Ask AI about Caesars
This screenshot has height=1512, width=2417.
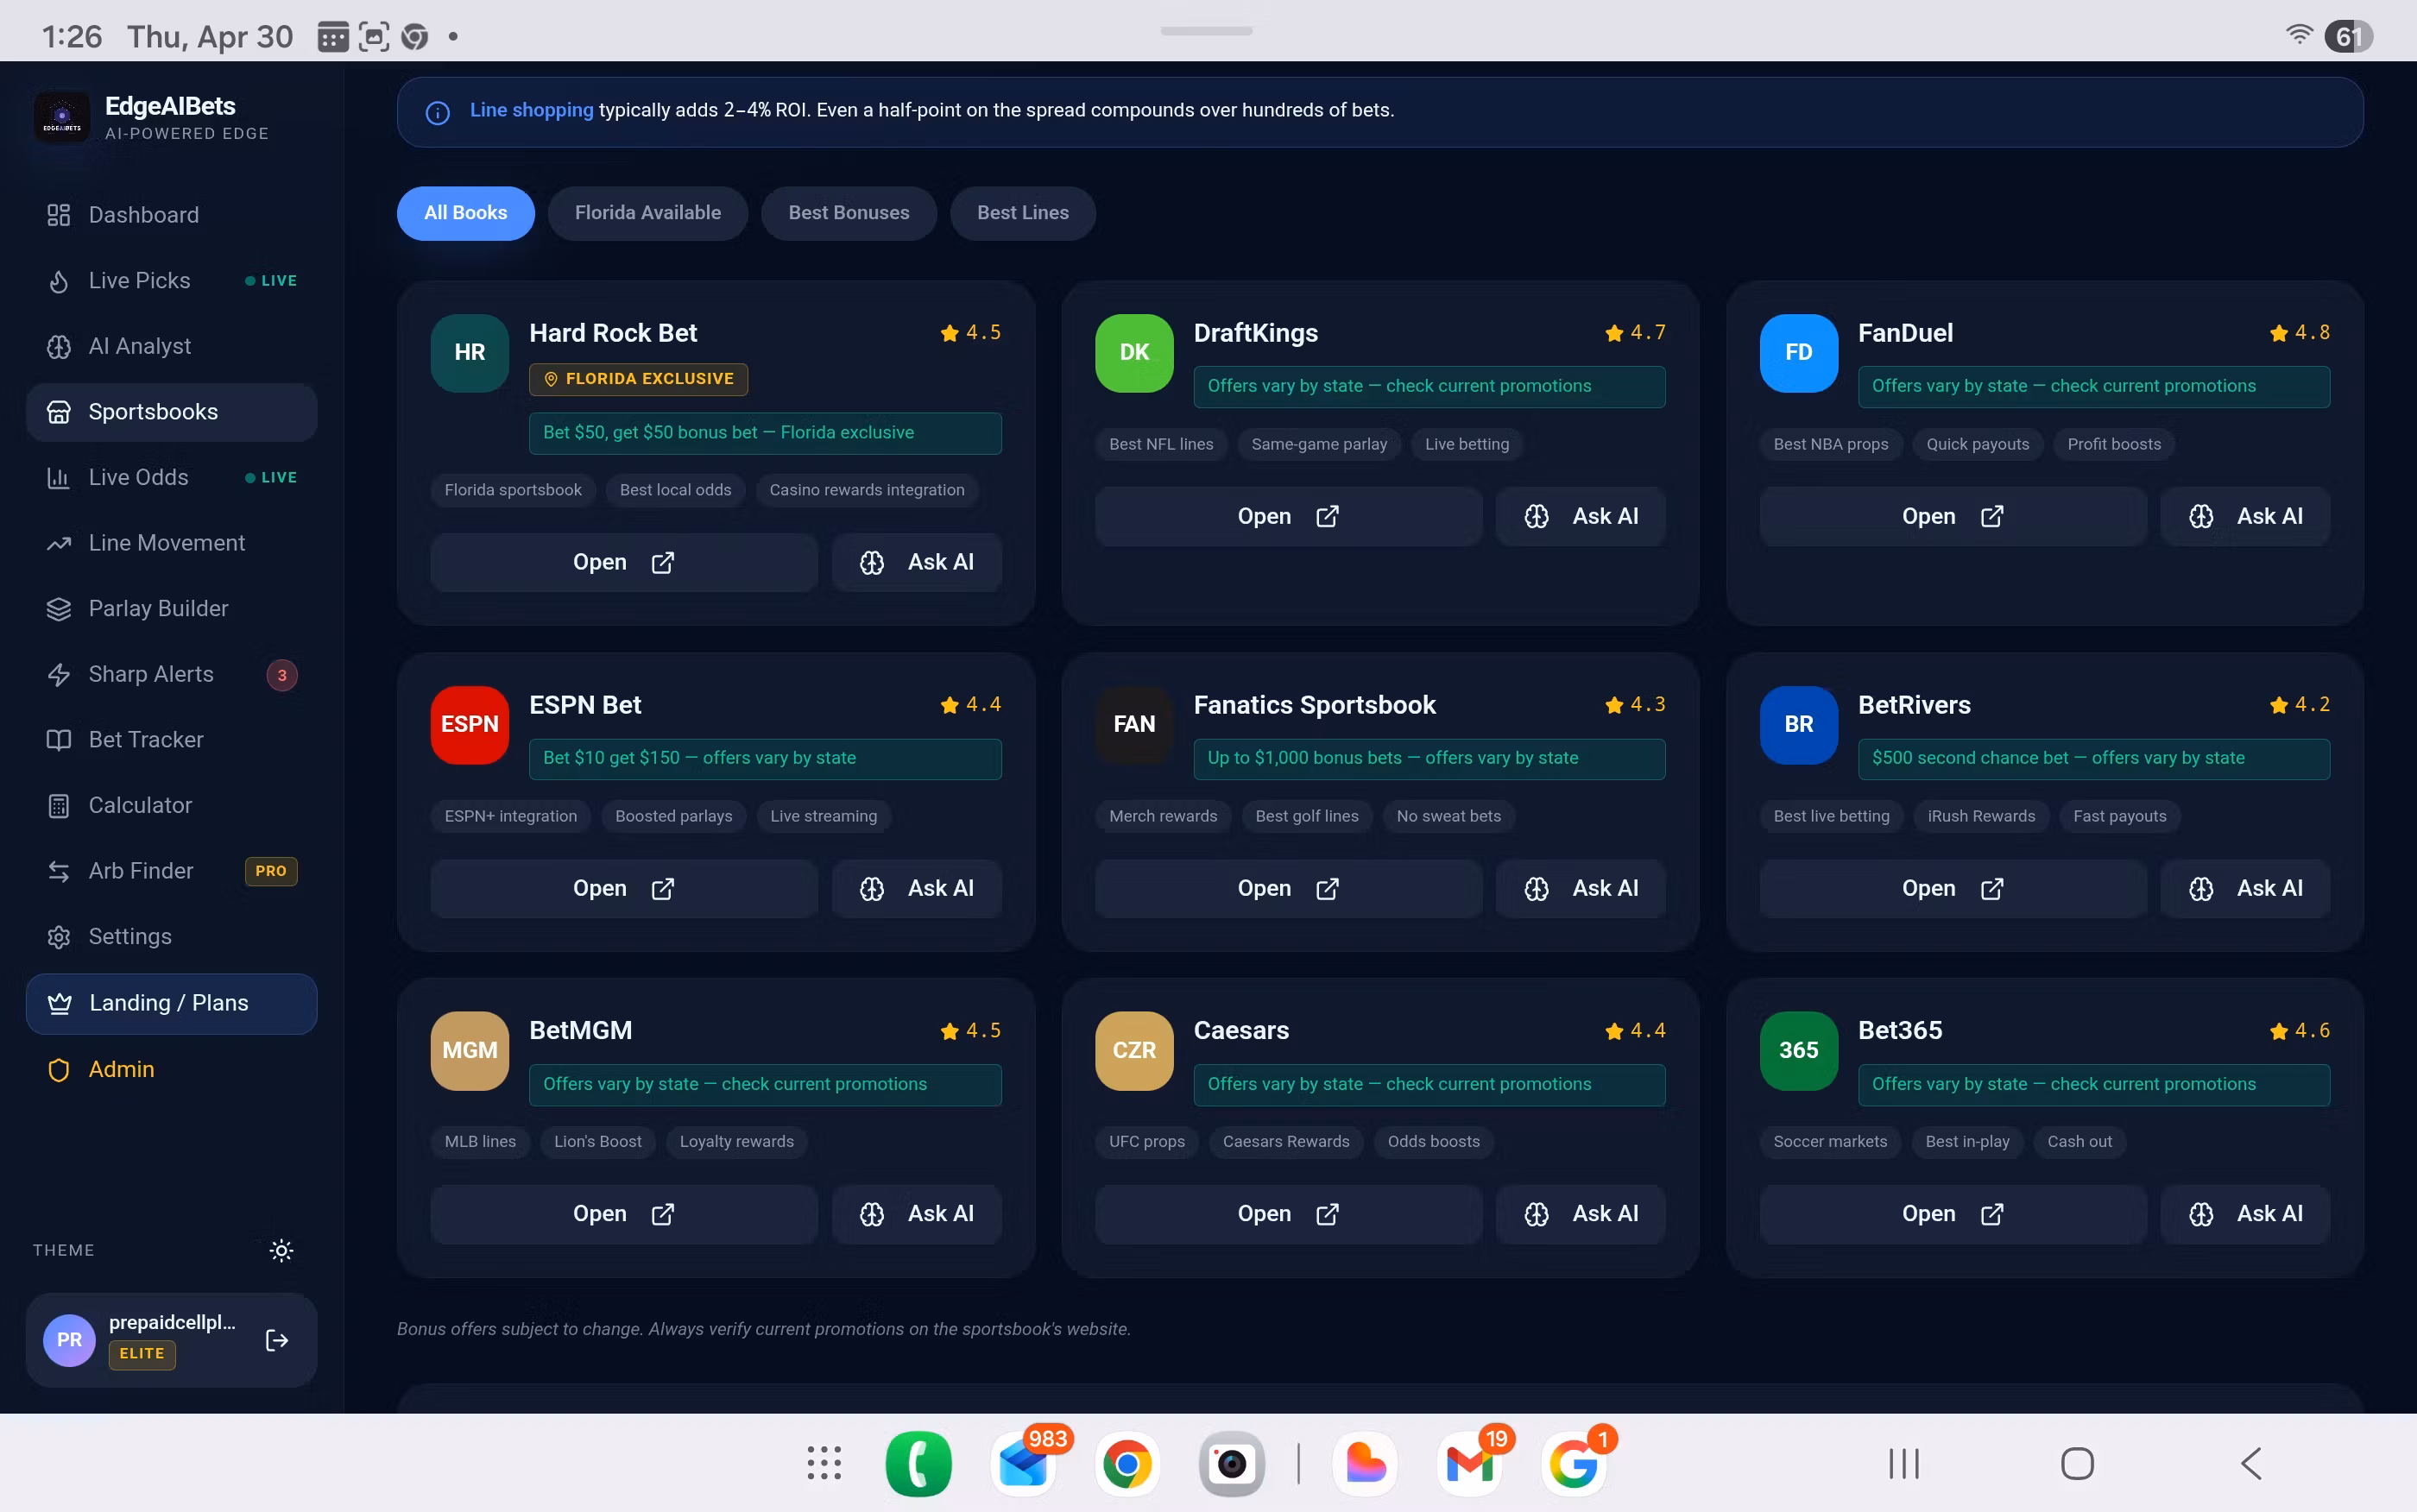click(x=1581, y=1214)
